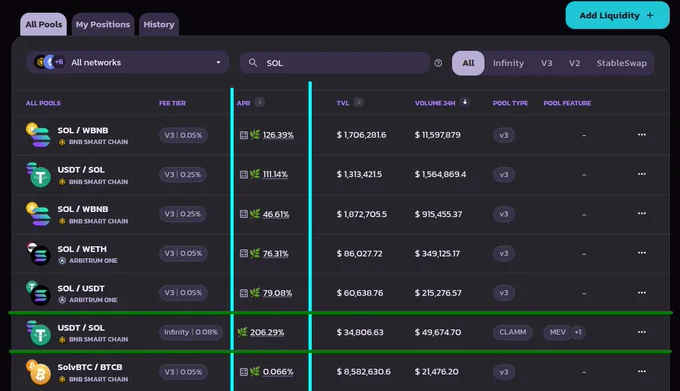Expand the All networks dropdown
This screenshot has width=680, height=391.
point(128,62)
